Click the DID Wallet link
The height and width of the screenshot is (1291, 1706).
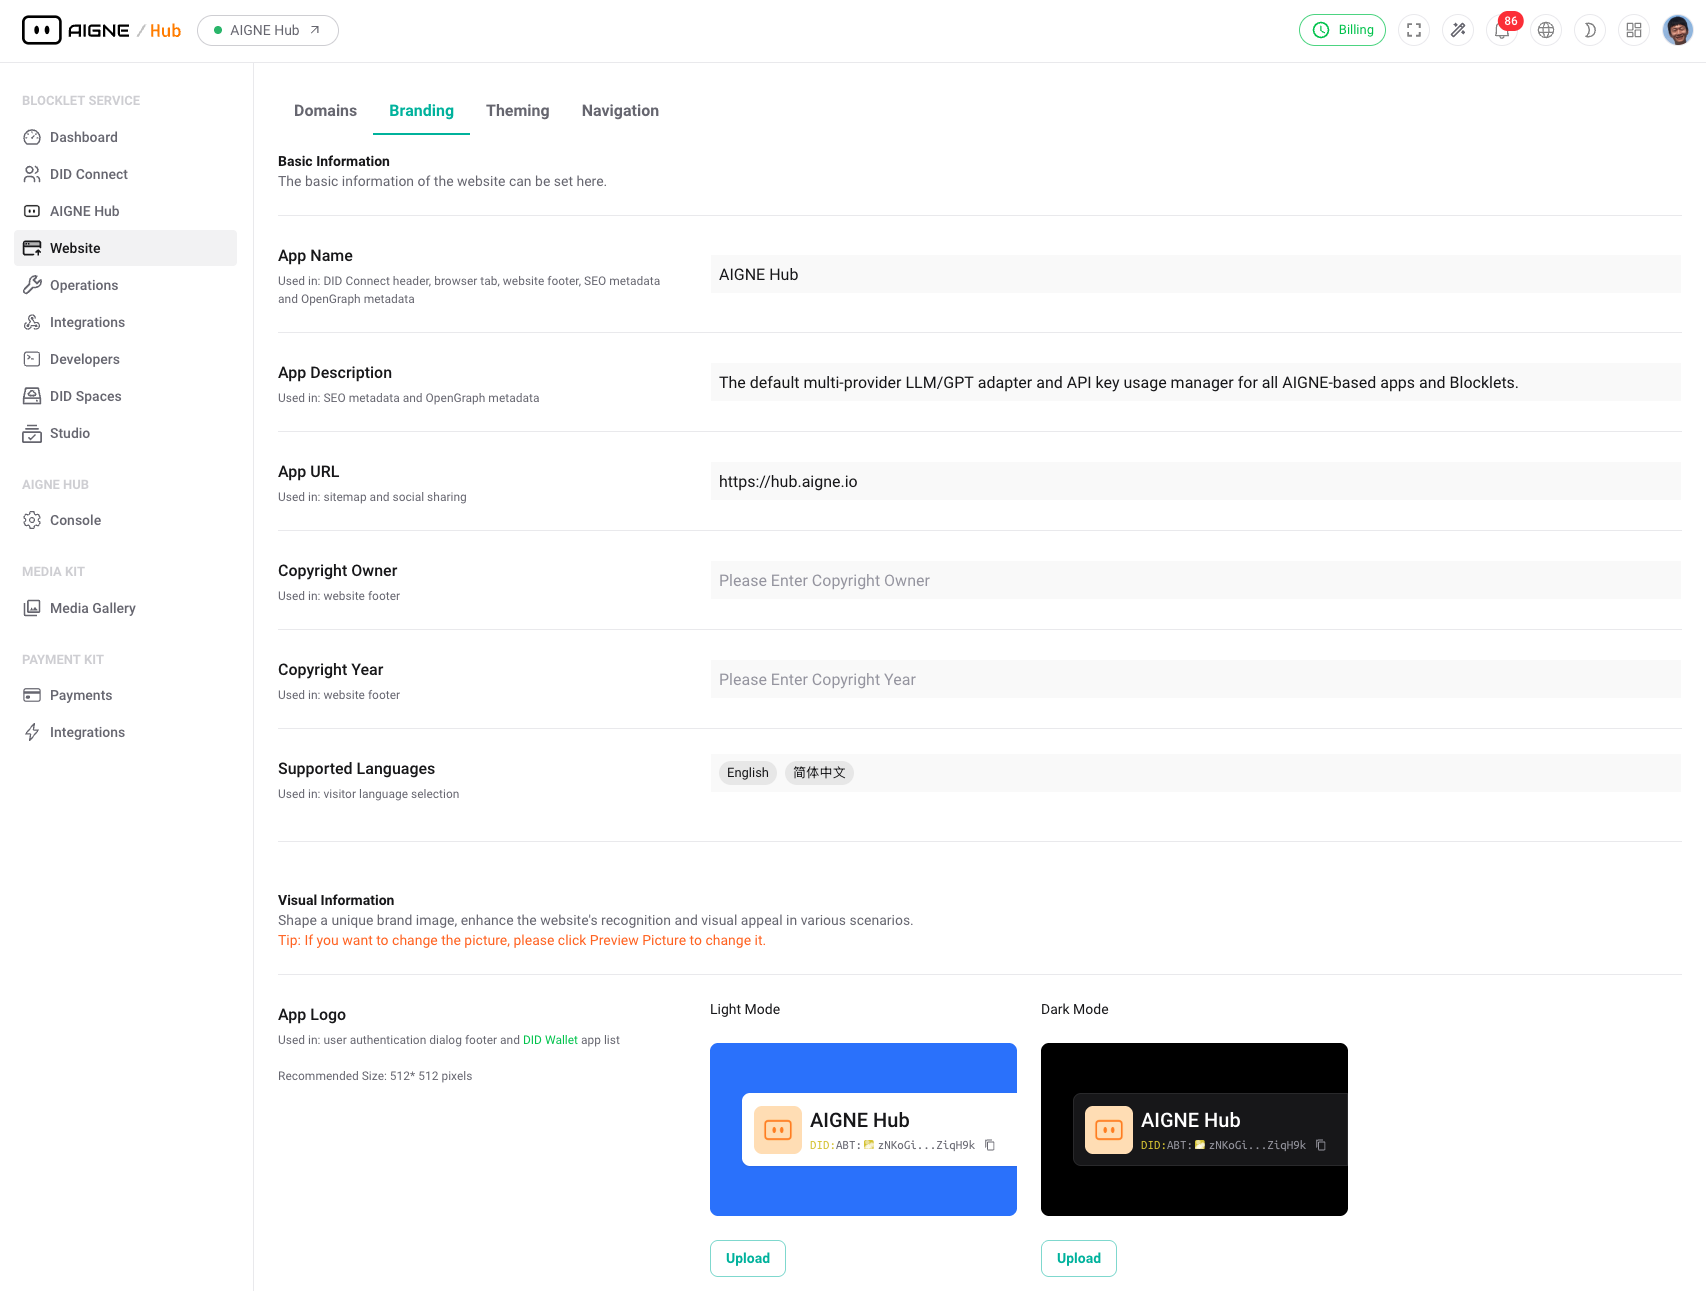(550, 1040)
